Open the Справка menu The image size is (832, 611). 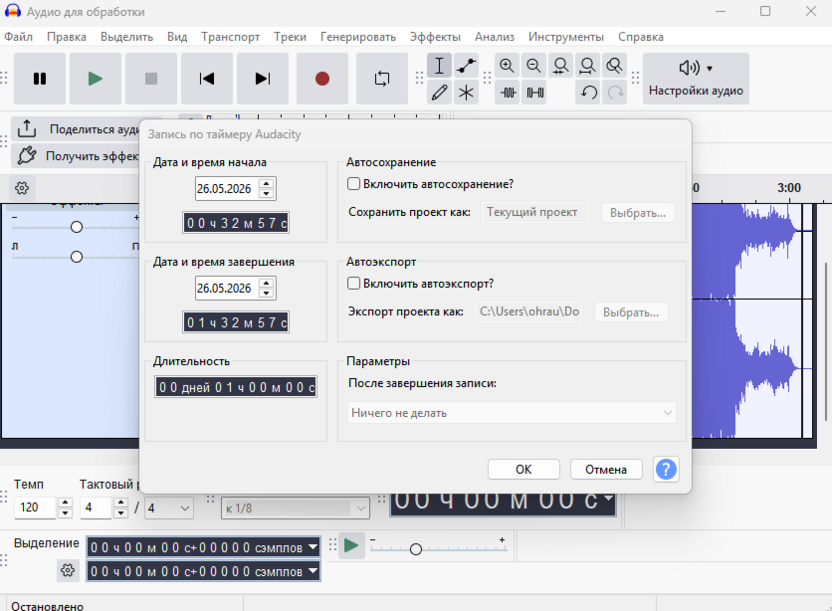pyautogui.click(x=640, y=37)
